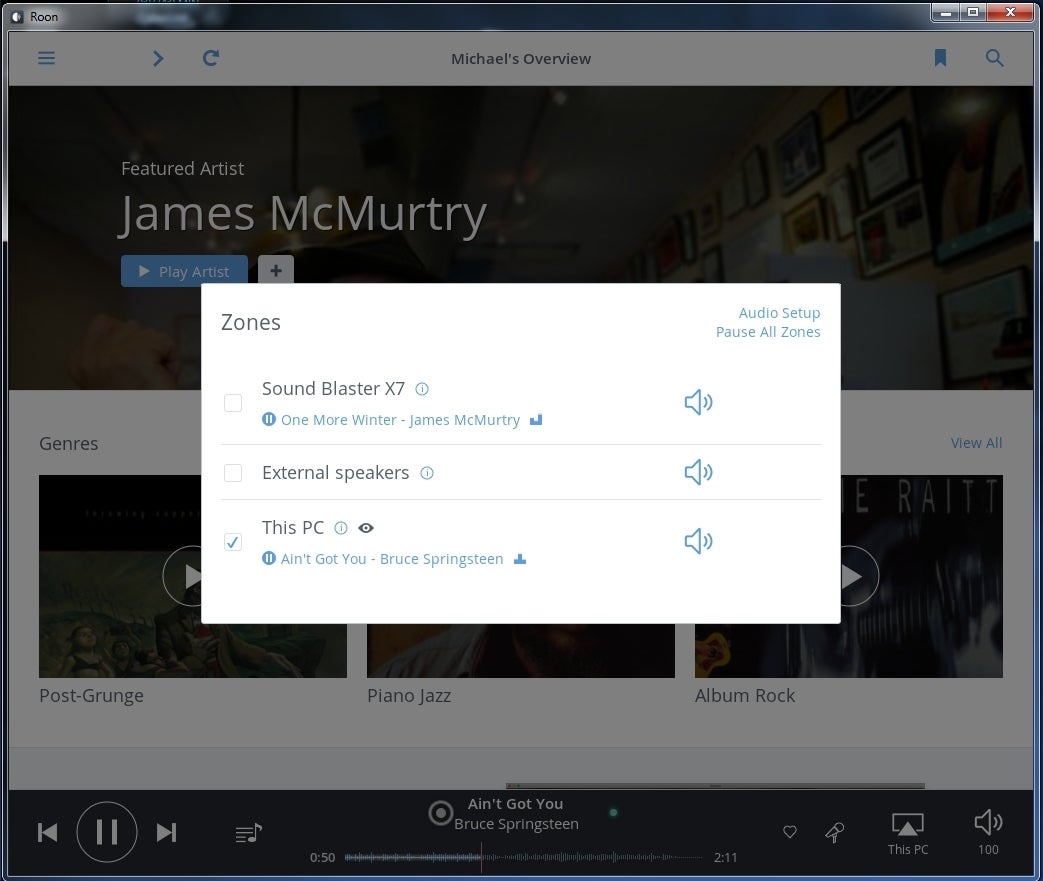Screen dimensions: 1043x881
Task: Adjust volume for External speakers zone
Action: coord(698,472)
